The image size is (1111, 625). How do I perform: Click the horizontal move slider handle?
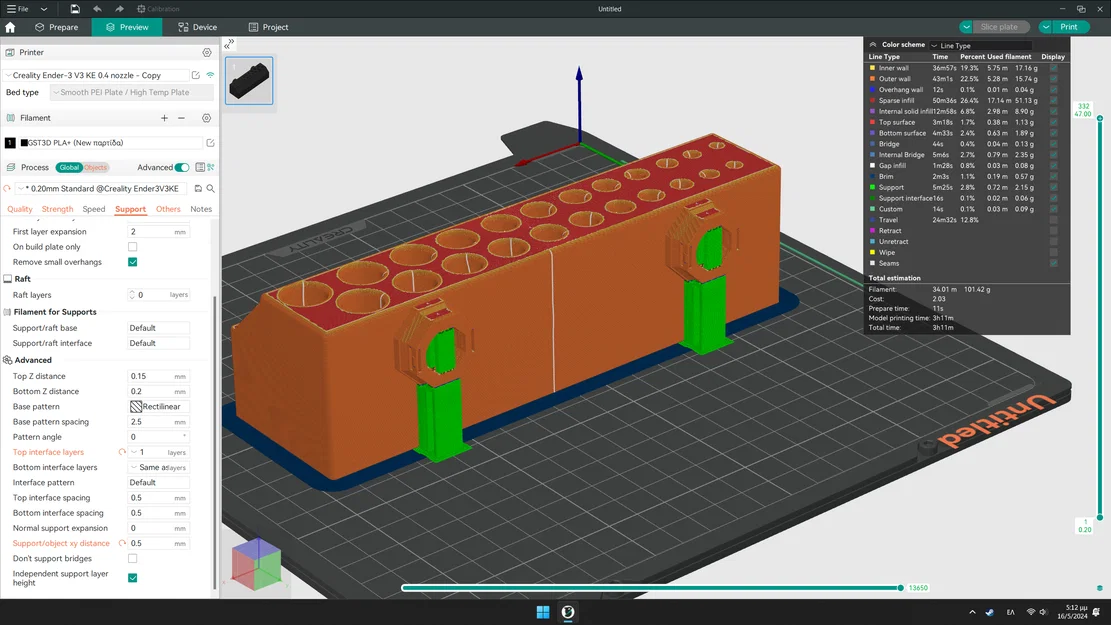tap(901, 587)
